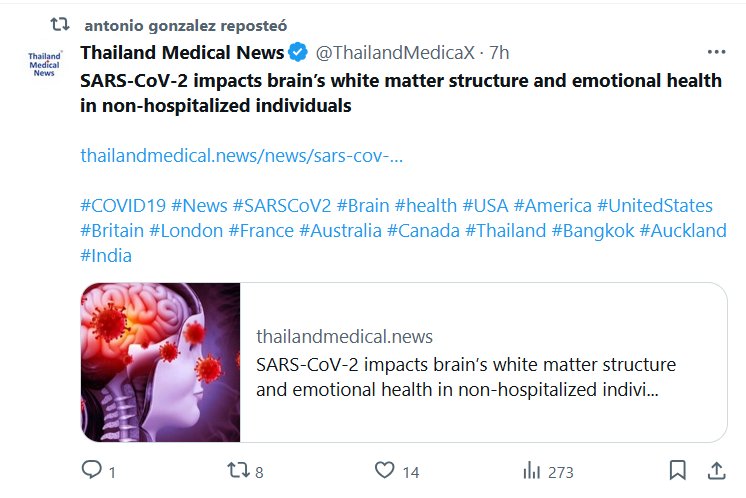Screen dimensions: 746x498
Task: Click the link preview card headline
Action: [465, 376]
